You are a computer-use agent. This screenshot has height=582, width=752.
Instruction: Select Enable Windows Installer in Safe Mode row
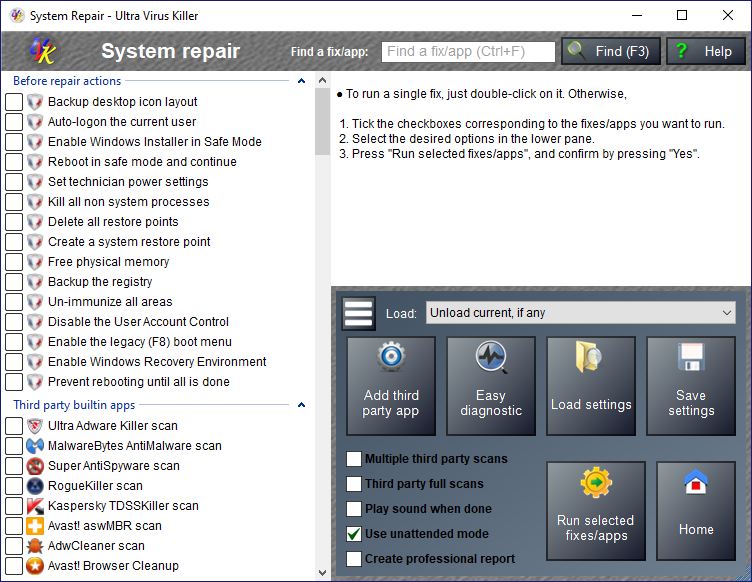click(x=155, y=142)
